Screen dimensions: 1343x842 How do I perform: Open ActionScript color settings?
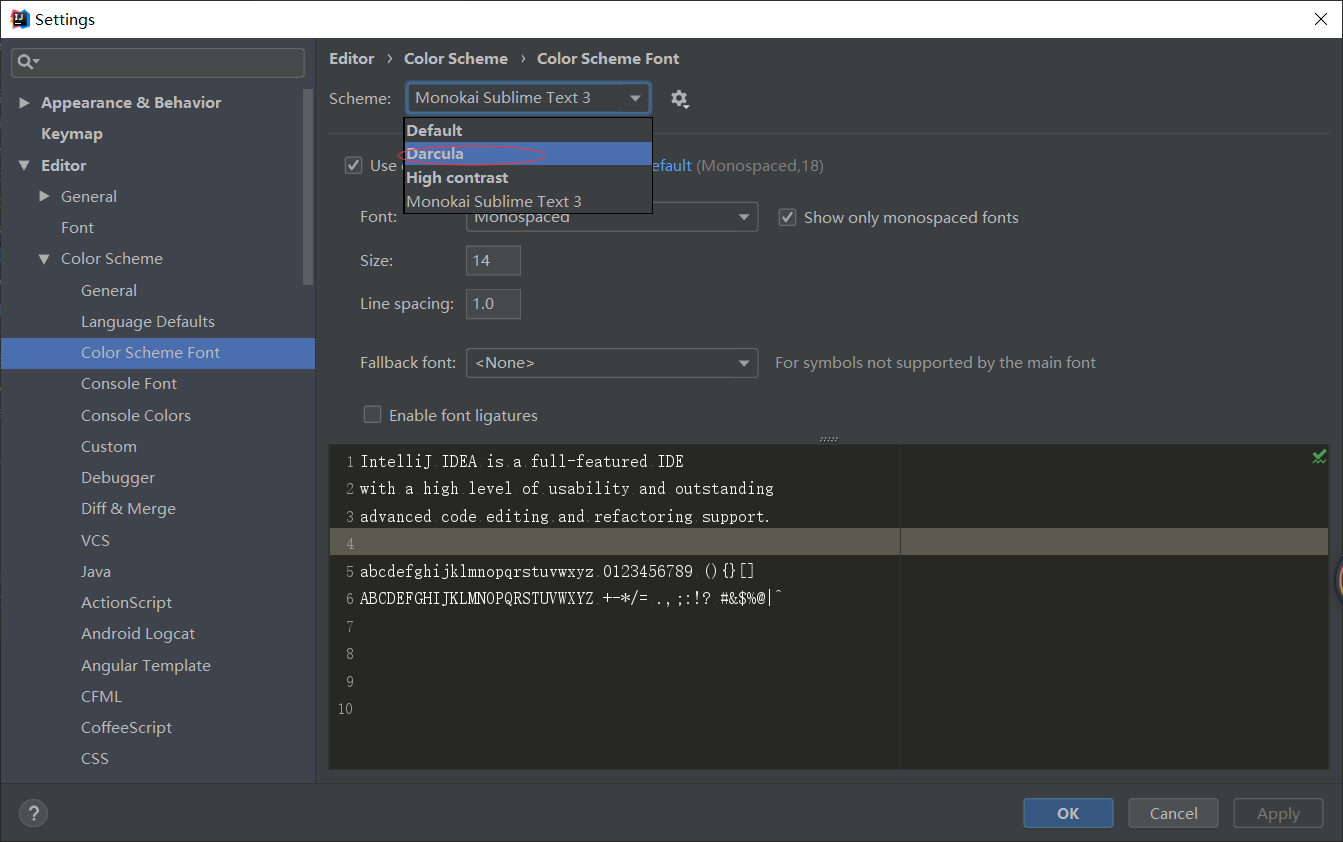coord(127,603)
